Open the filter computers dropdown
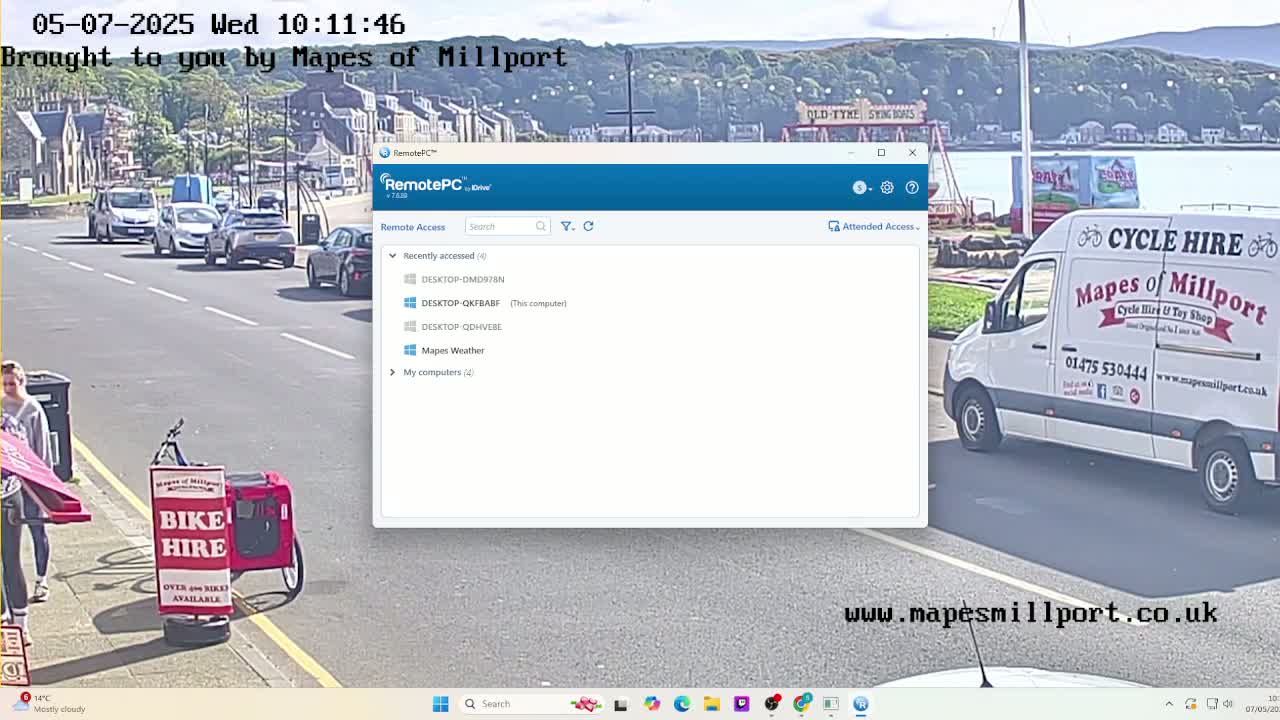Viewport: 1280px width, 720px height. pyautogui.click(x=567, y=226)
